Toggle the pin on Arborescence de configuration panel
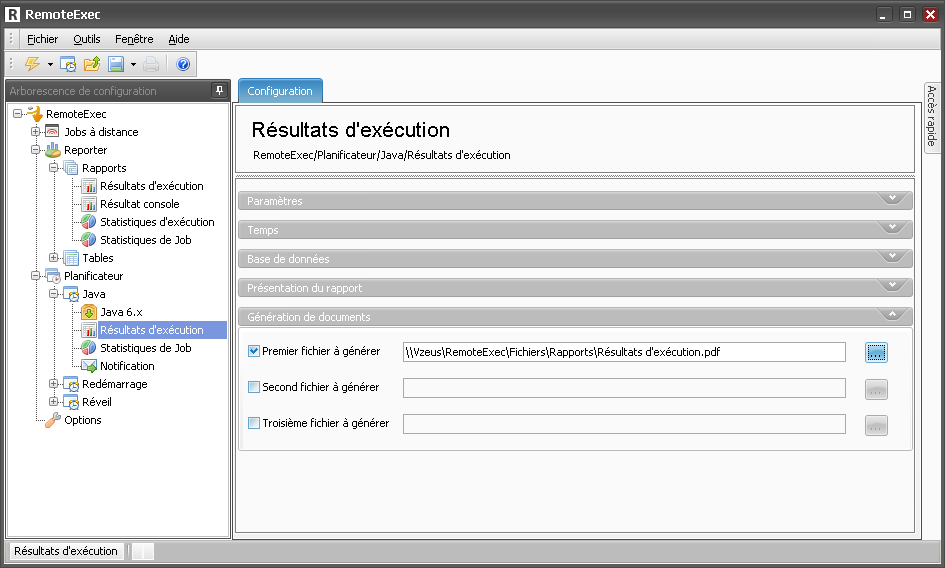This screenshot has width=945, height=568. pos(219,90)
